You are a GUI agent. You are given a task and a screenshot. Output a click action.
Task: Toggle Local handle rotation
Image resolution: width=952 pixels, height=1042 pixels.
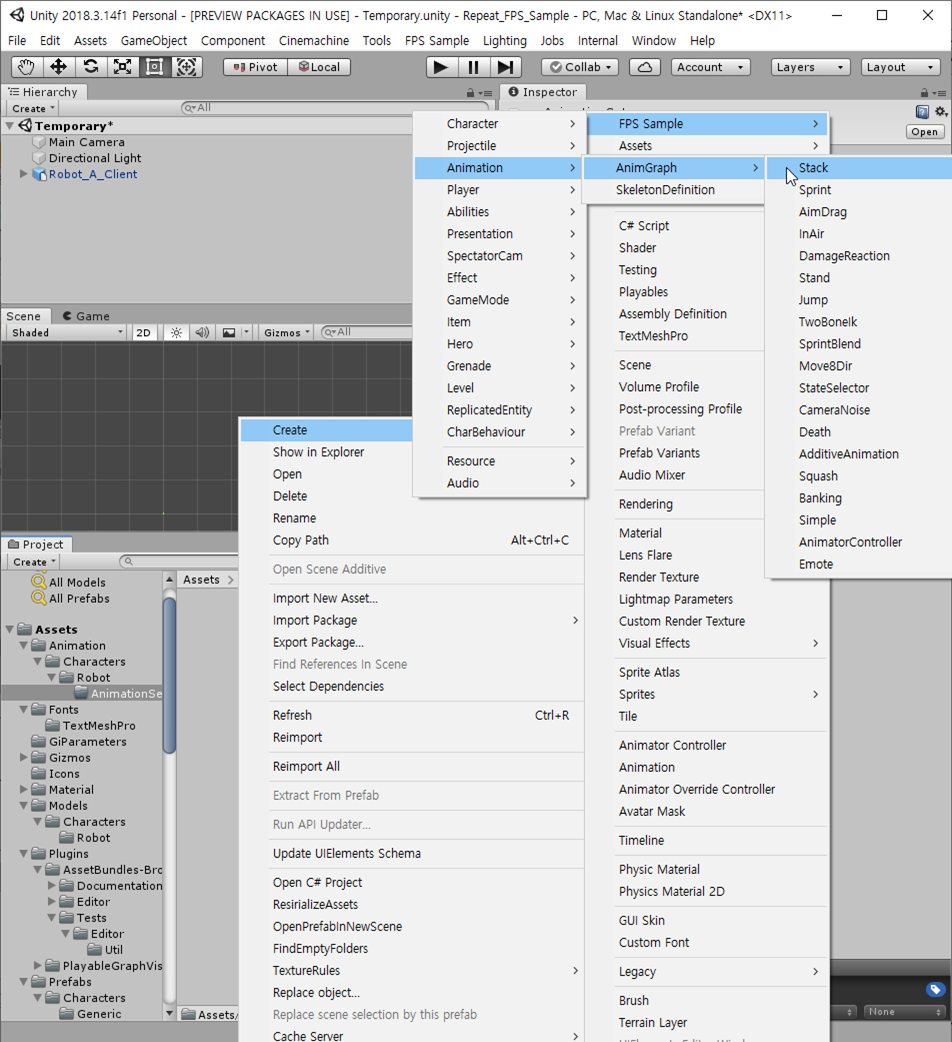pyautogui.click(x=320, y=67)
